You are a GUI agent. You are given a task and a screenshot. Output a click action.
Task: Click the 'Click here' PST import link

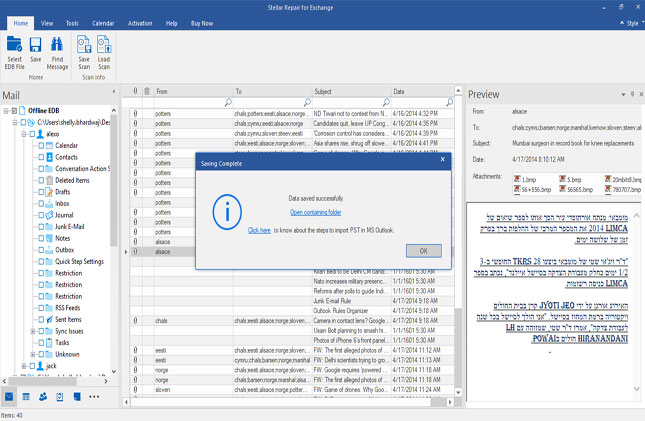click(x=259, y=230)
